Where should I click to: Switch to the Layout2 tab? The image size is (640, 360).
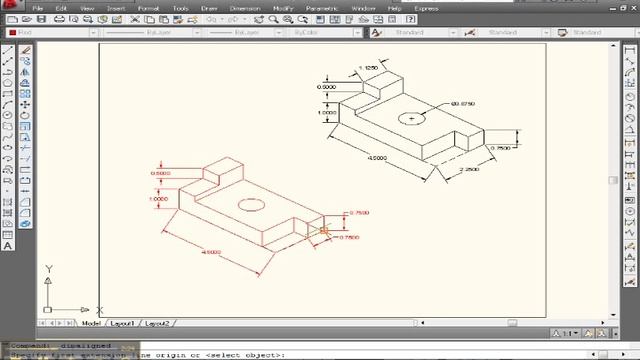pyautogui.click(x=157, y=323)
